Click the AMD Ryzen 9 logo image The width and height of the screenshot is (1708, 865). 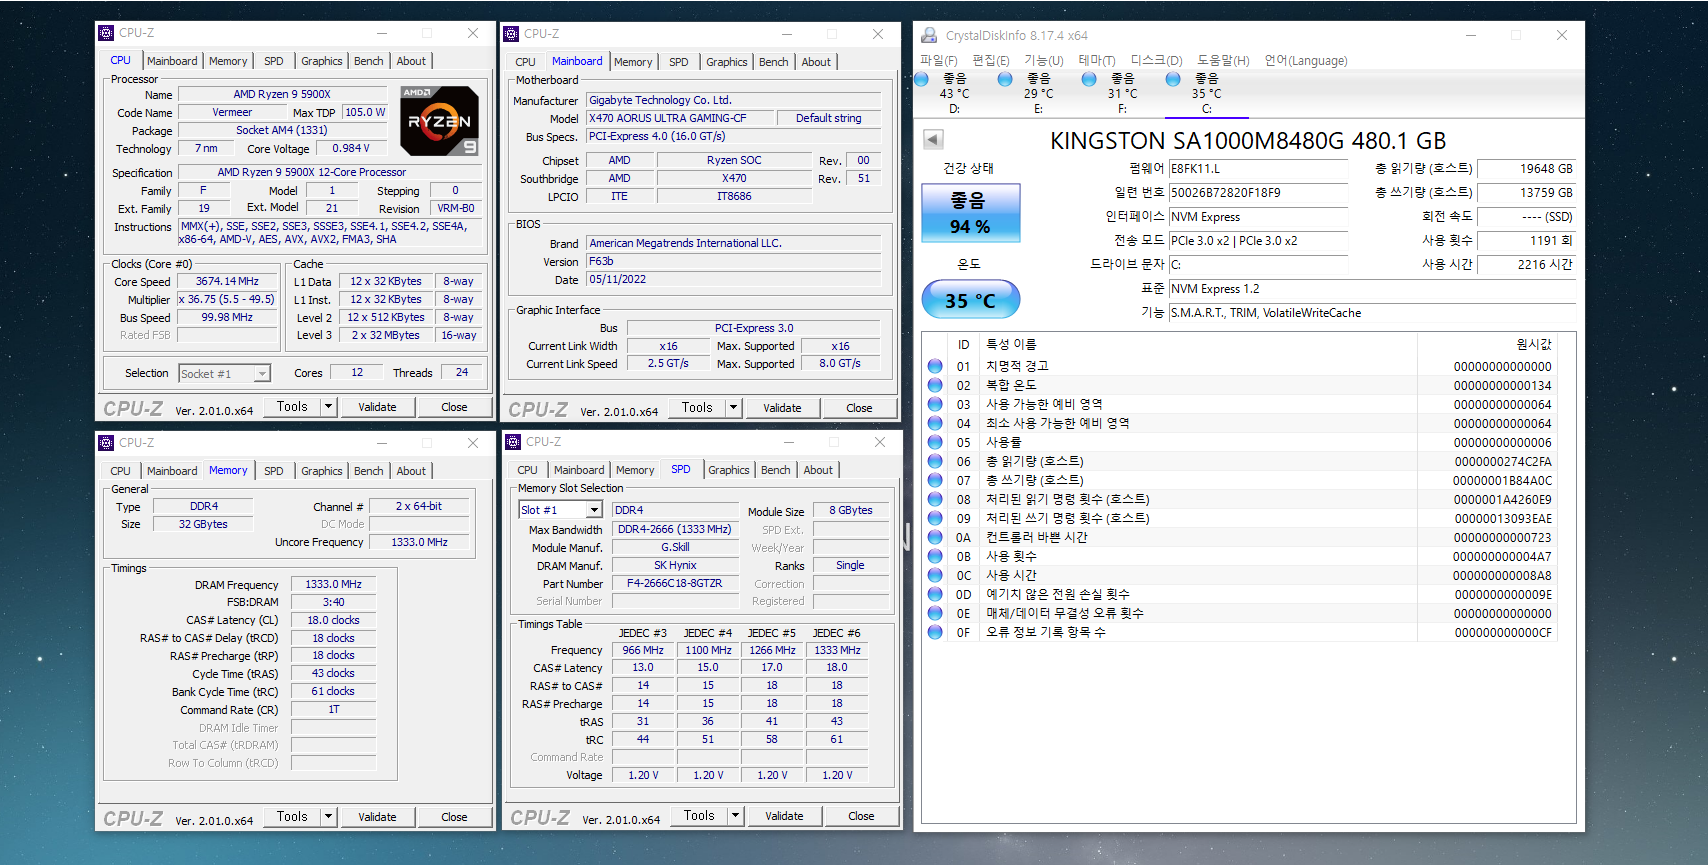[x=439, y=120]
